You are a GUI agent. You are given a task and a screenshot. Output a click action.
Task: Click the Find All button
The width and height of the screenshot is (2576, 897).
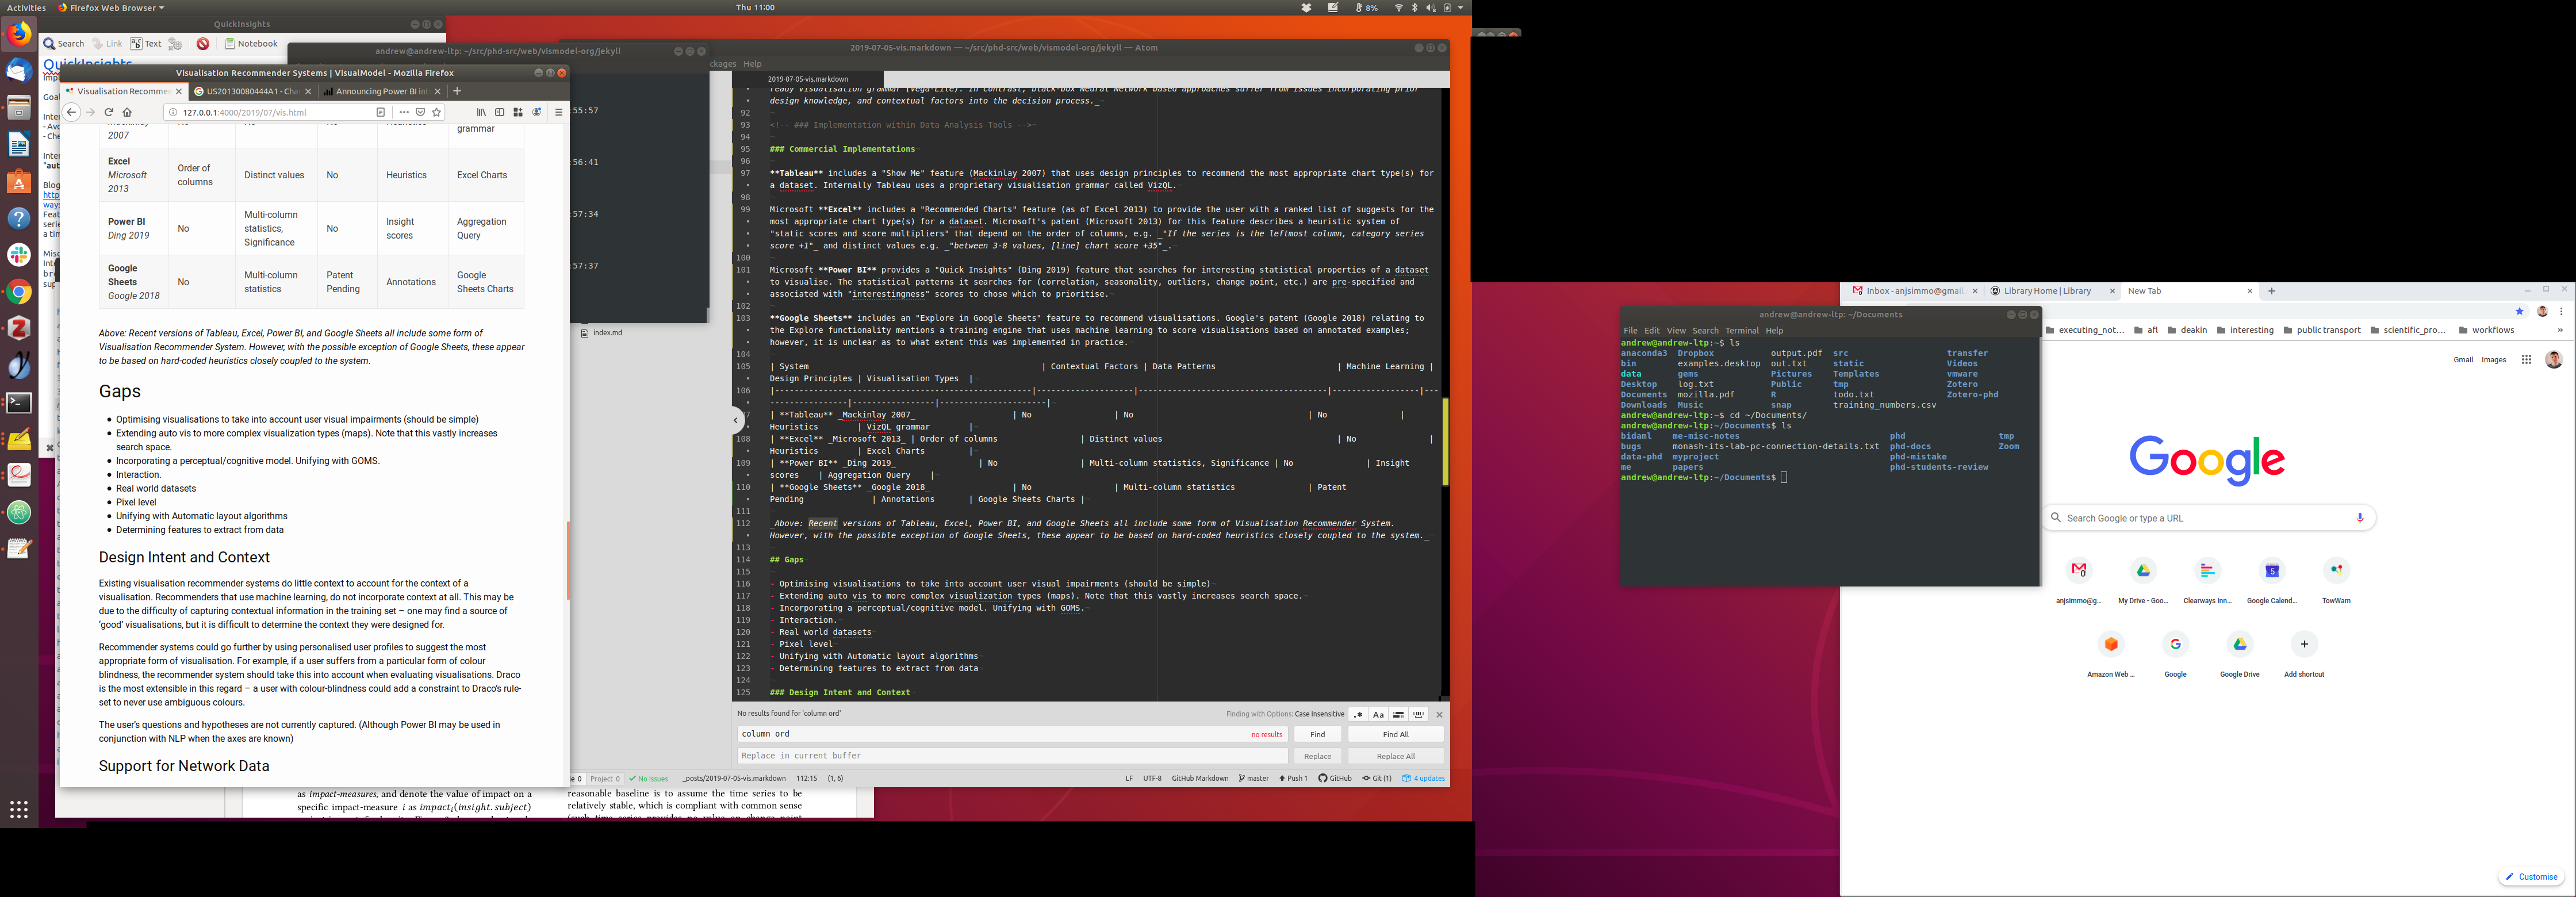pyautogui.click(x=1395, y=734)
